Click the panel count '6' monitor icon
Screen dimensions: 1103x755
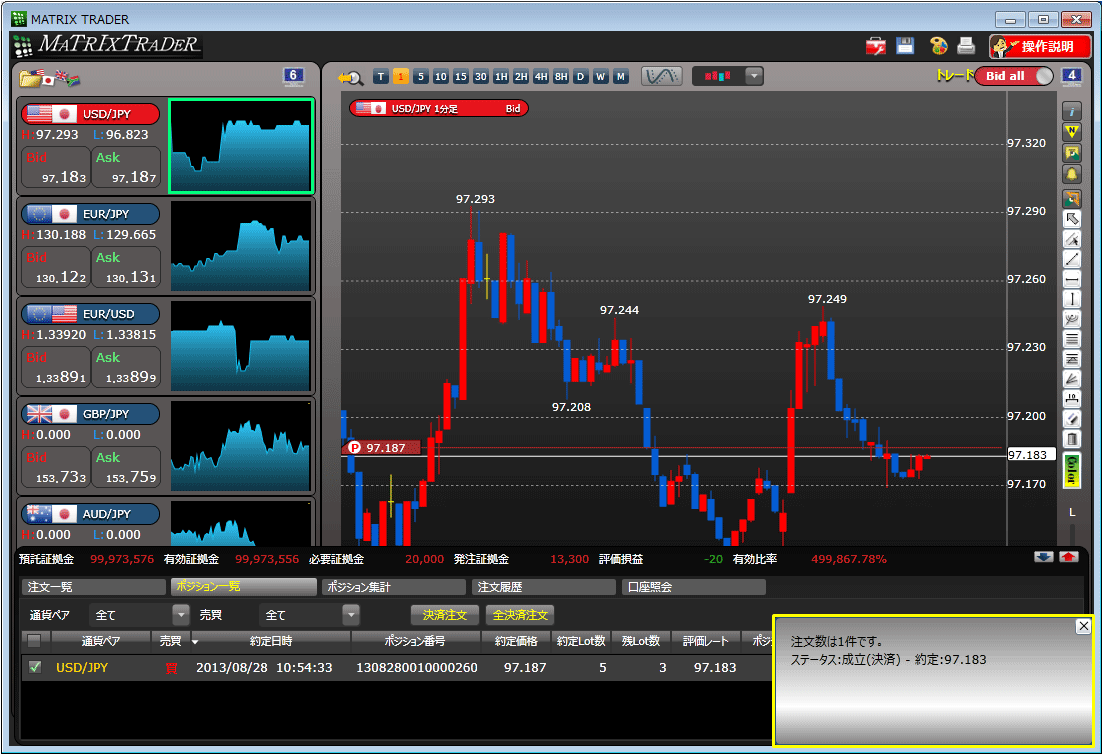click(293, 76)
